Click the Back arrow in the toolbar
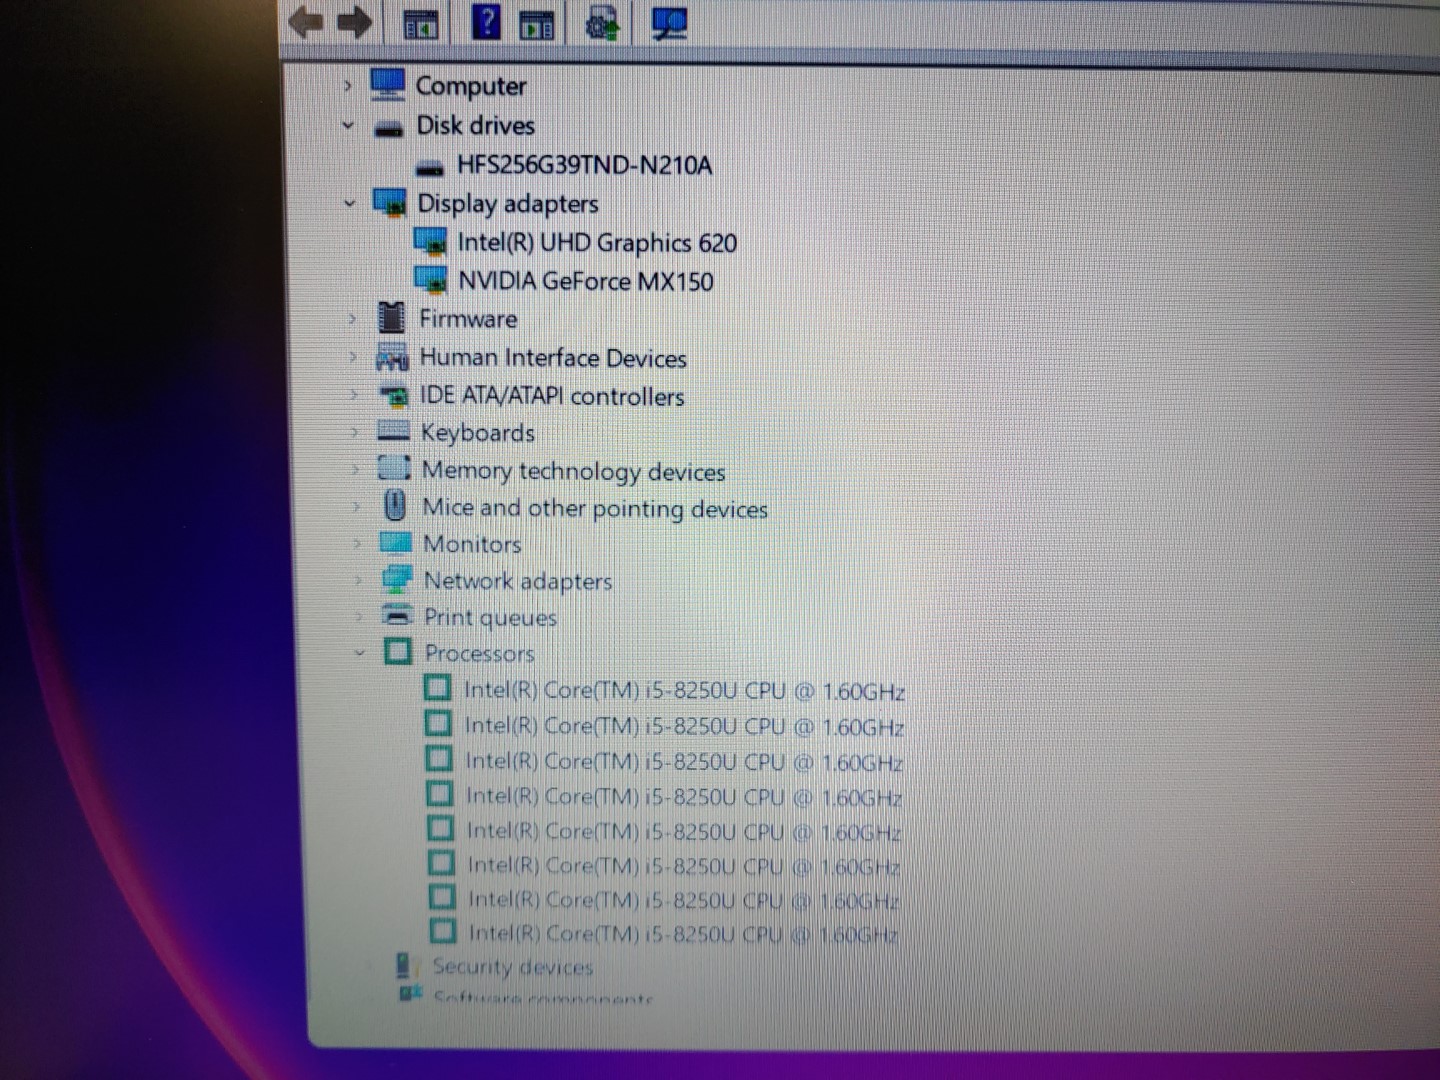 [x=306, y=22]
